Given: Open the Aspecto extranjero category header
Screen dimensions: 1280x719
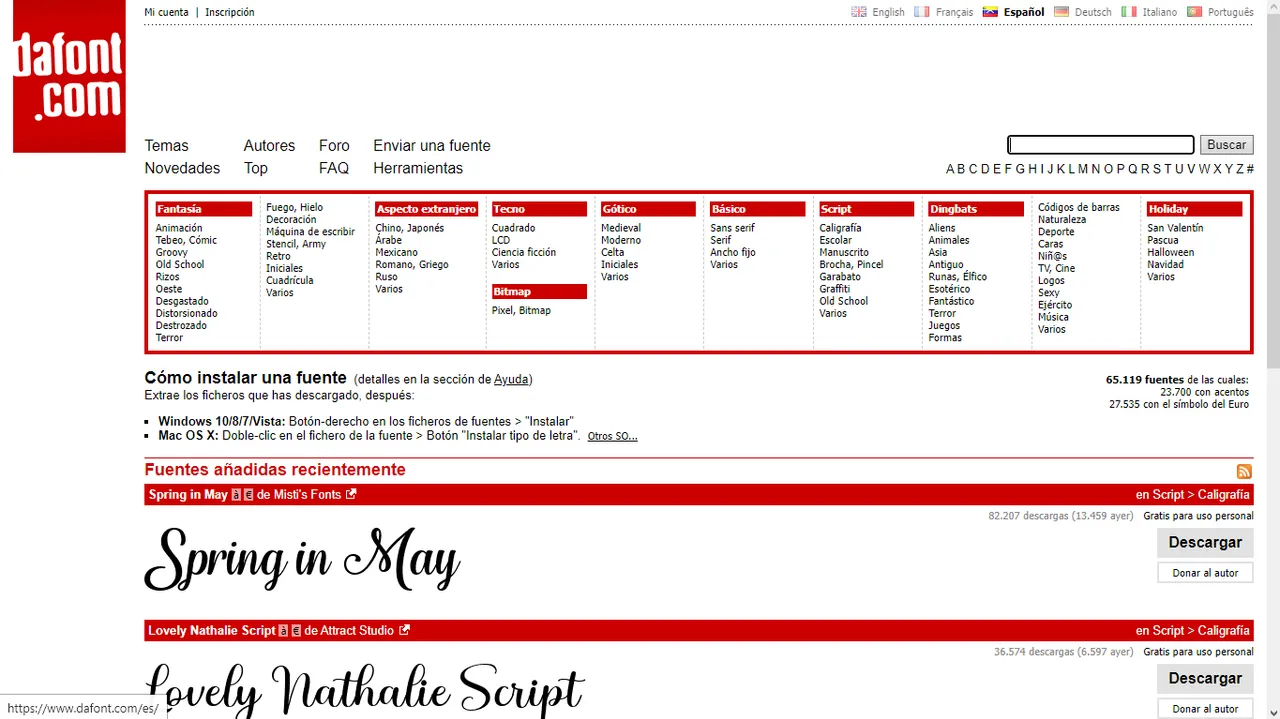Looking at the screenshot, I should click(x=426, y=209).
